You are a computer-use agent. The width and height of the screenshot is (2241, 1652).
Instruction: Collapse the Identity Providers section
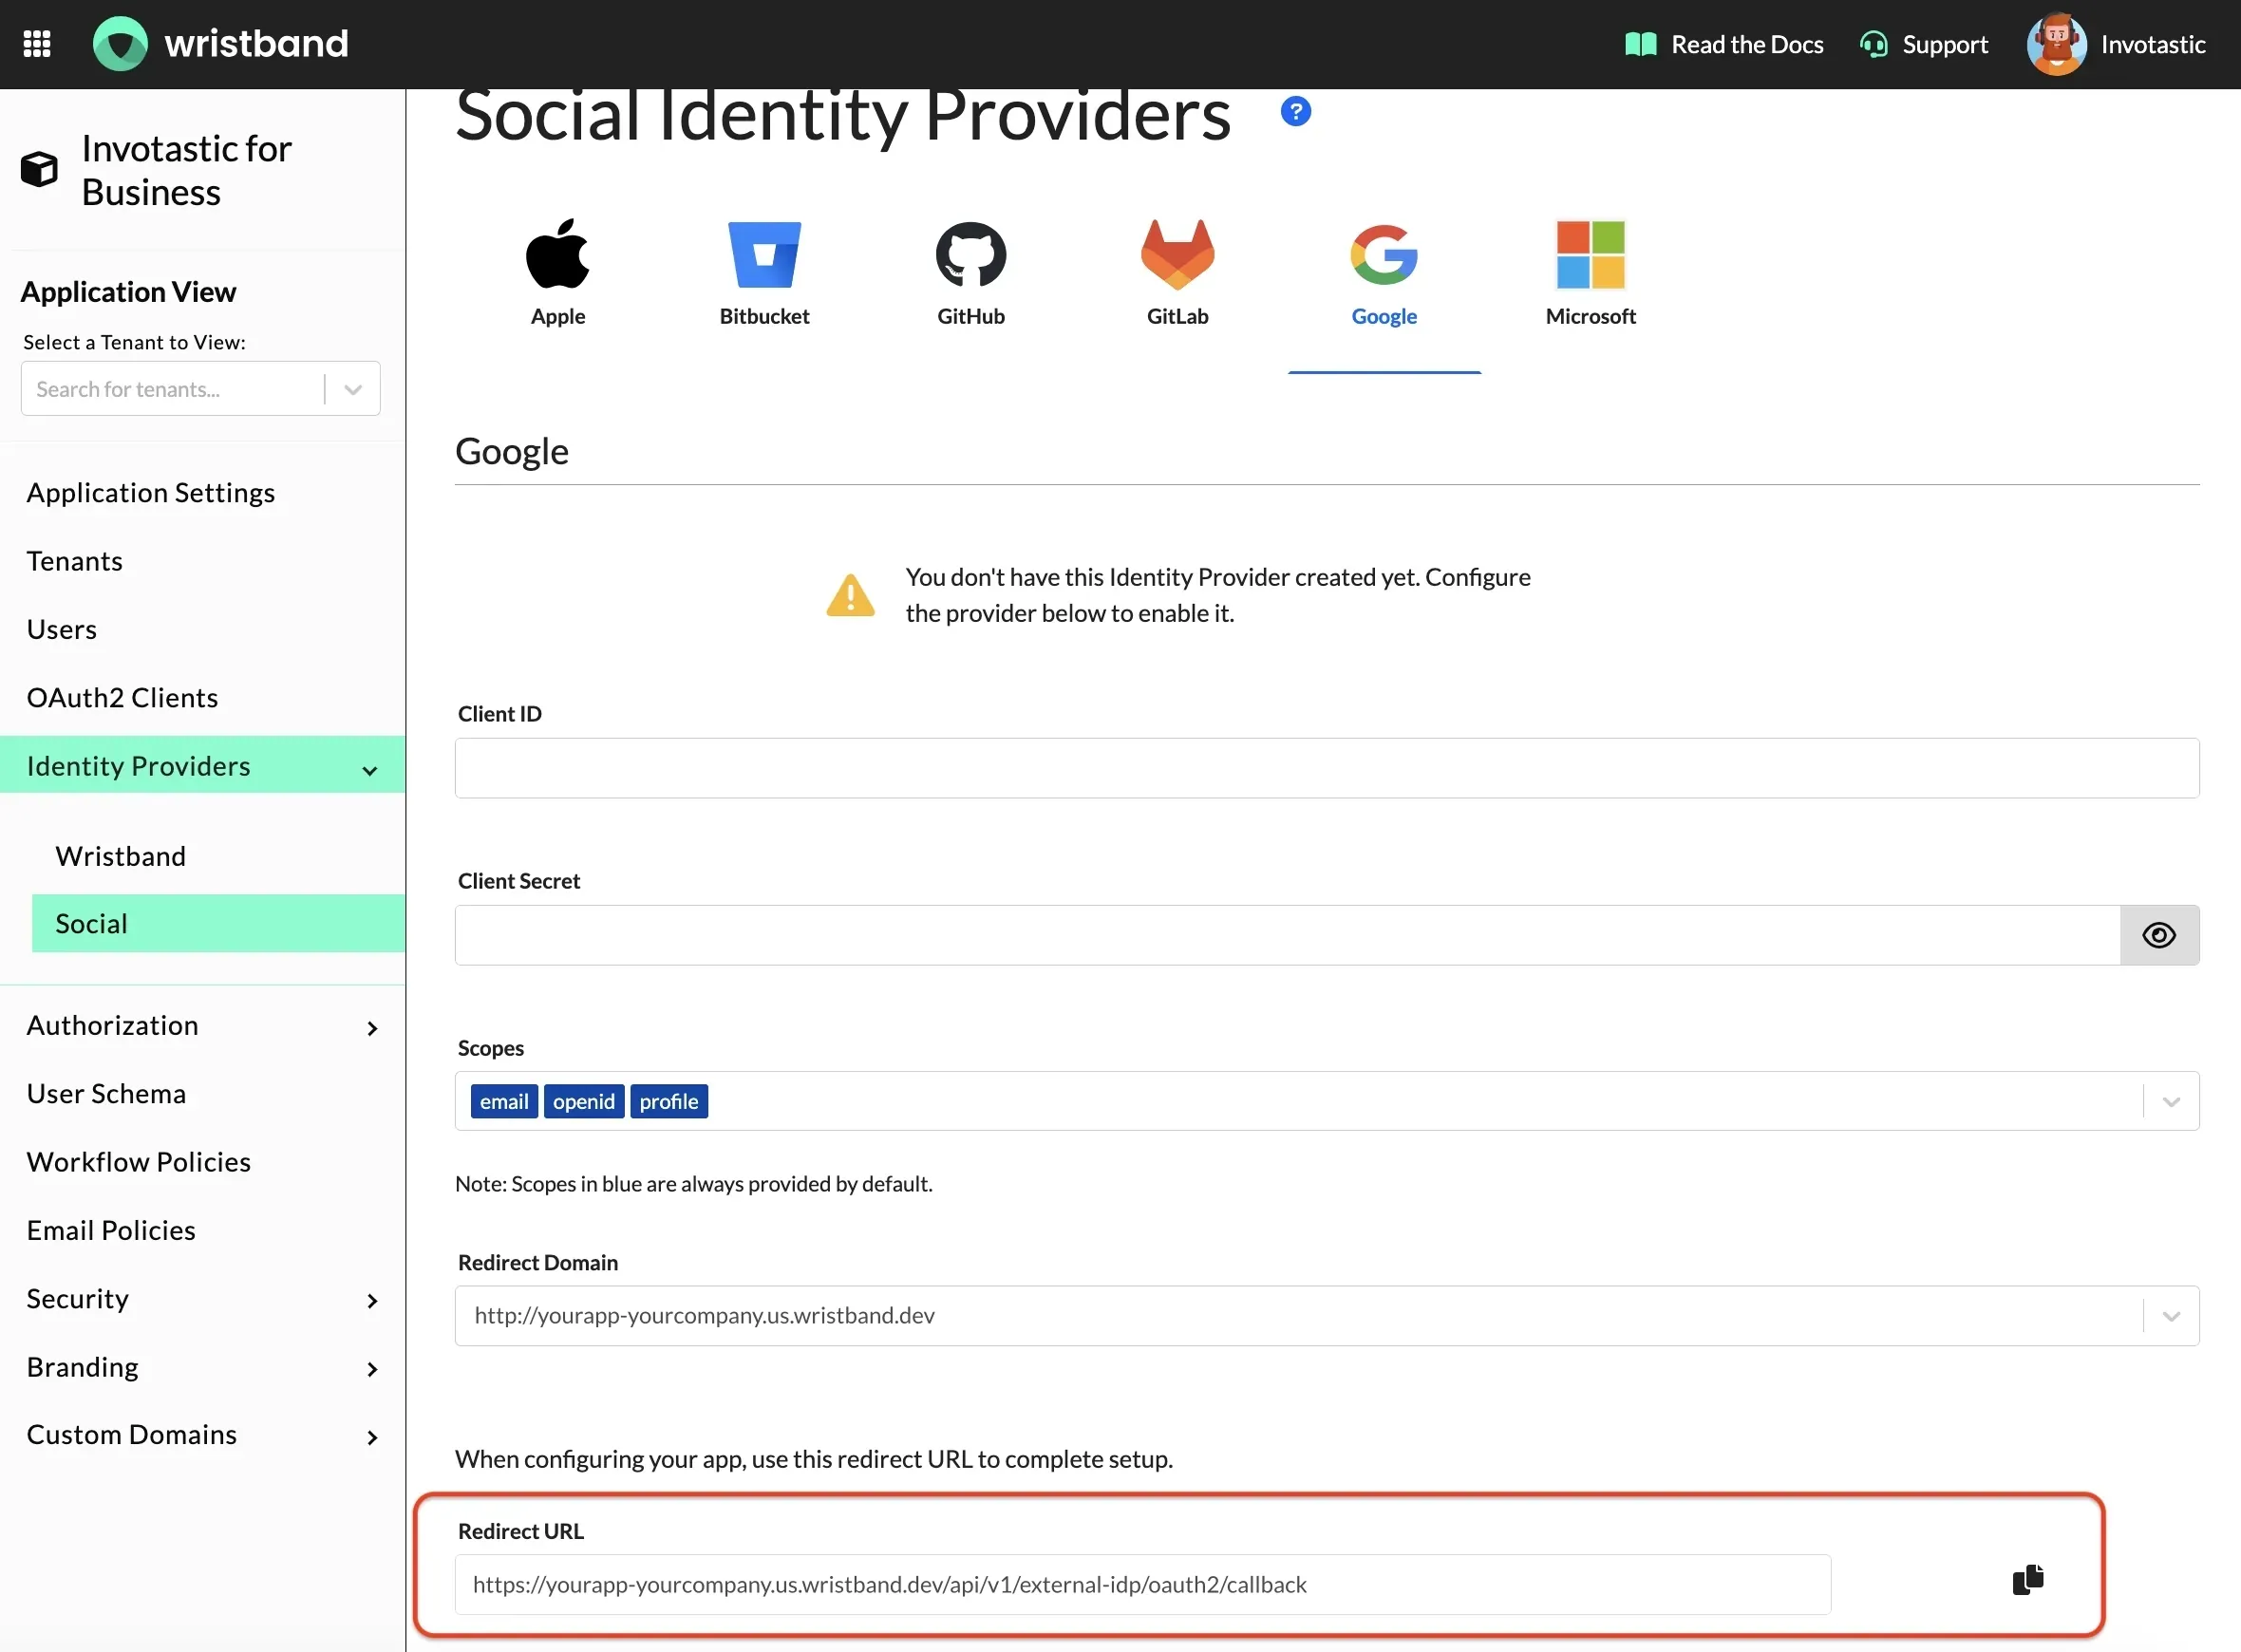click(x=202, y=765)
